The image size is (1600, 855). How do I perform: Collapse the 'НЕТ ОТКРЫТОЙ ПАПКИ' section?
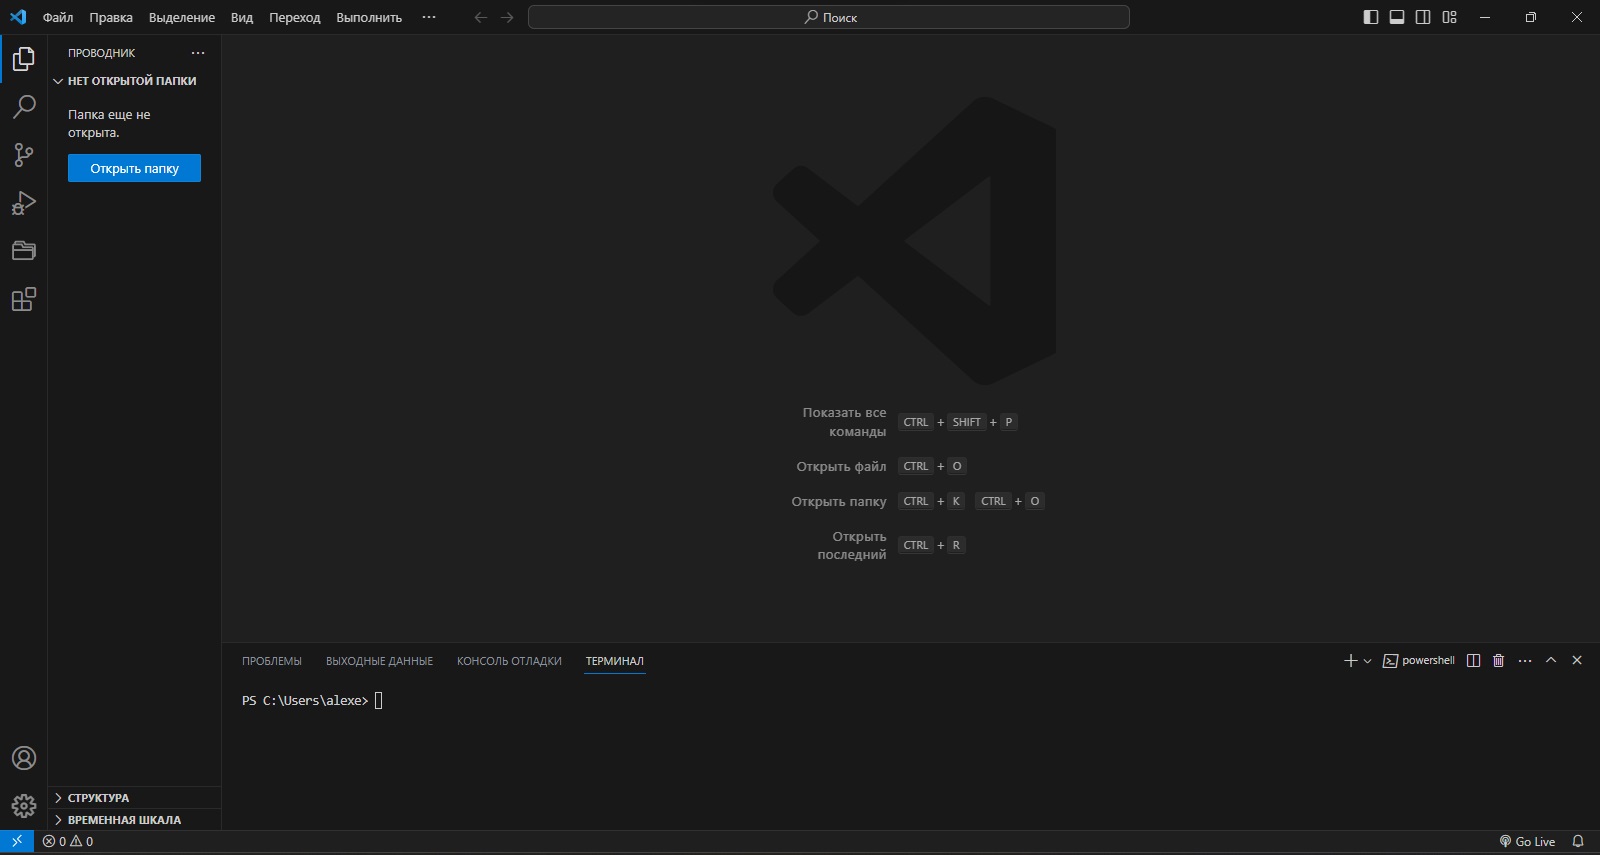coord(134,81)
